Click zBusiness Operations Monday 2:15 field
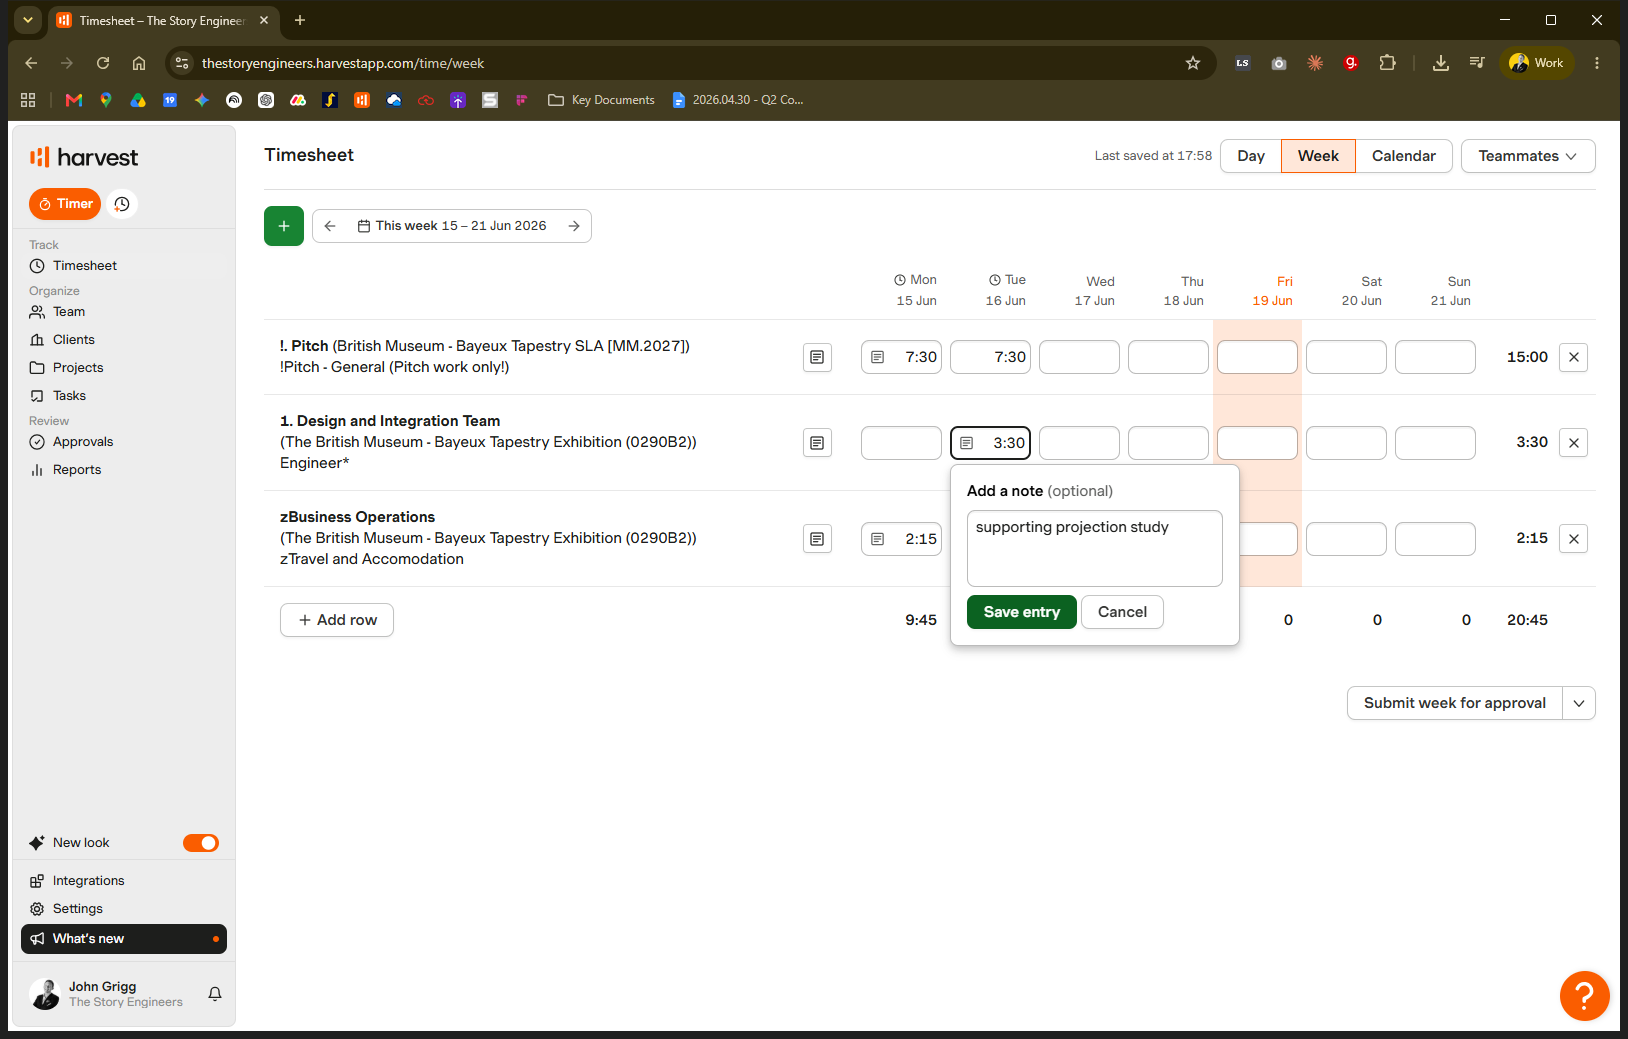This screenshot has height=1039, width=1628. (901, 539)
